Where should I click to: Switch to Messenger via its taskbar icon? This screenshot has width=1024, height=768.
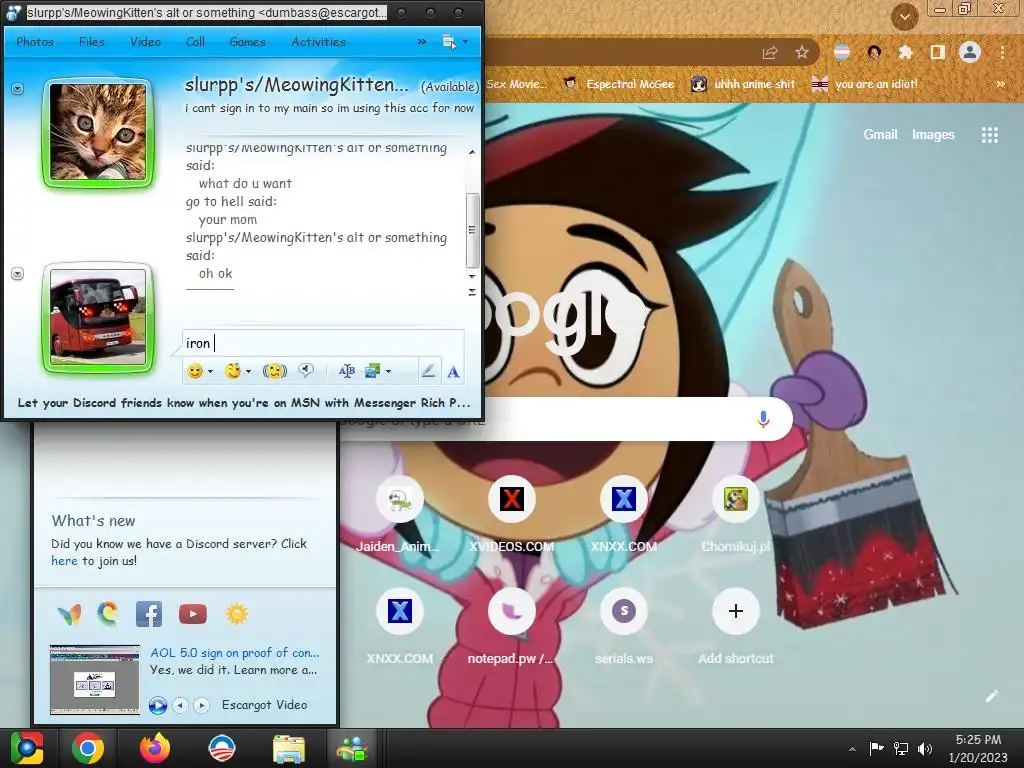point(353,748)
